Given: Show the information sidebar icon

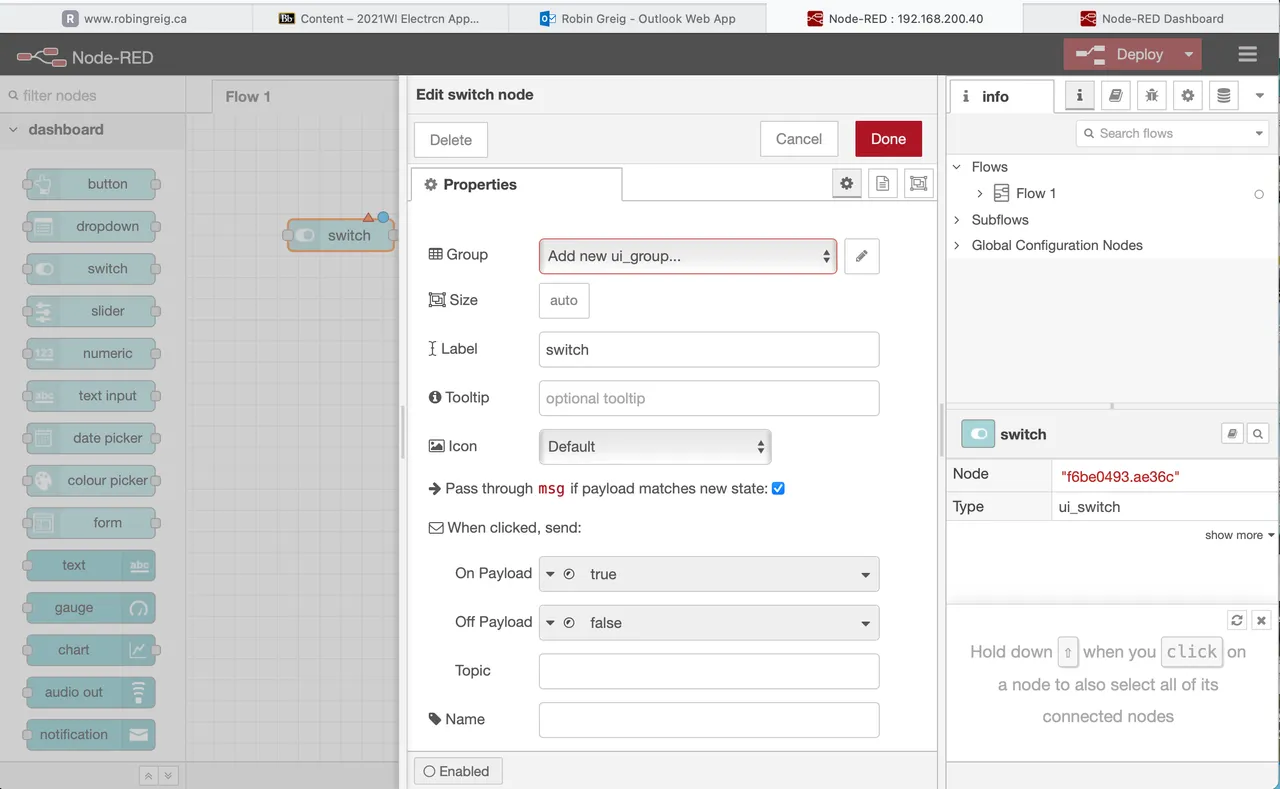Looking at the screenshot, I should (1079, 96).
